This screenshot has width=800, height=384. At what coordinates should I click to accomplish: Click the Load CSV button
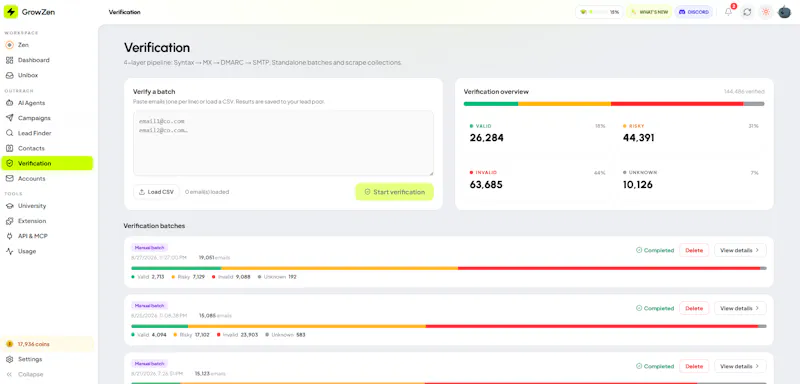click(156, 192)
